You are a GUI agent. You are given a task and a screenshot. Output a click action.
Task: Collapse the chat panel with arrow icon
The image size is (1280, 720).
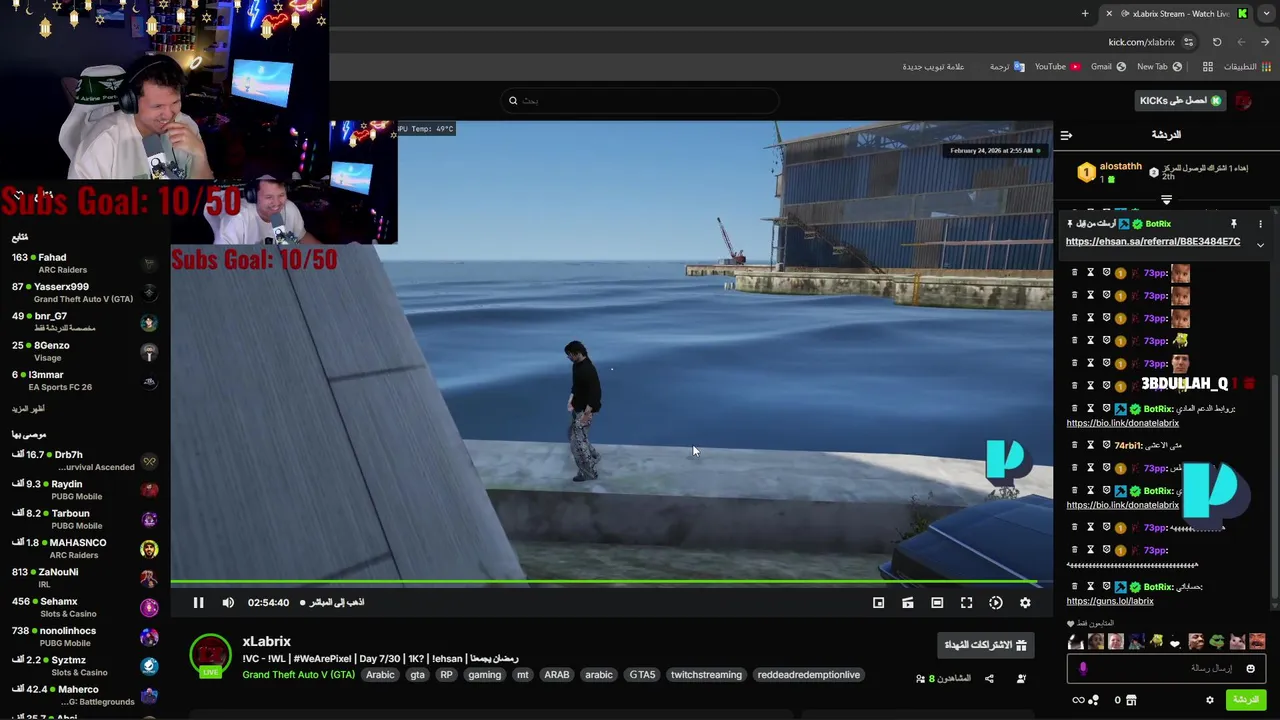tap(1066, 135)
